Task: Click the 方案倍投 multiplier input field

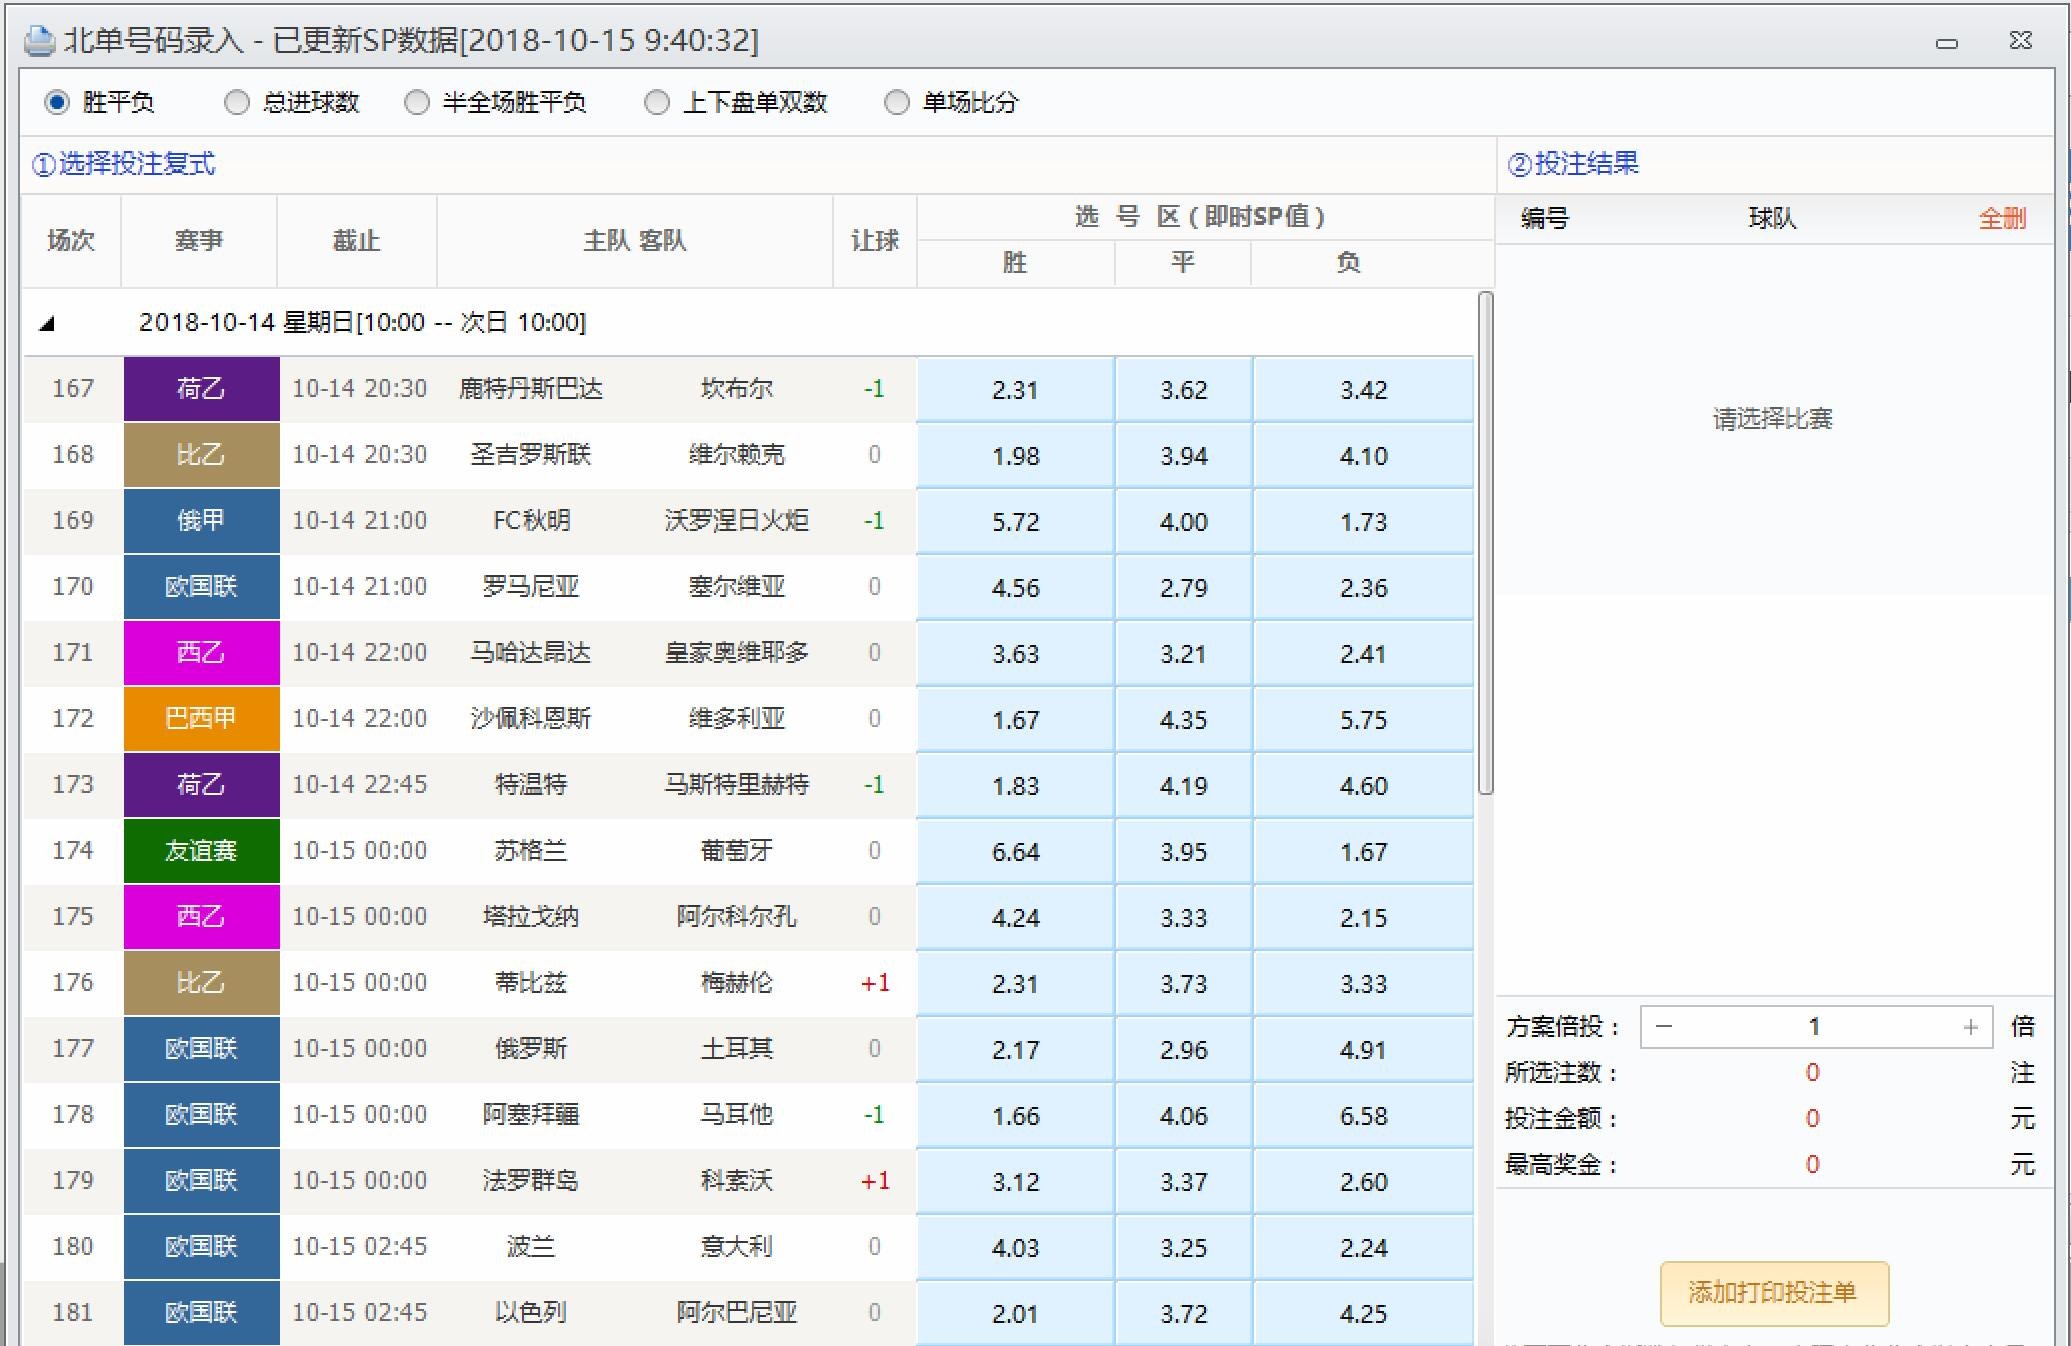Action: click(1816, 1027)
